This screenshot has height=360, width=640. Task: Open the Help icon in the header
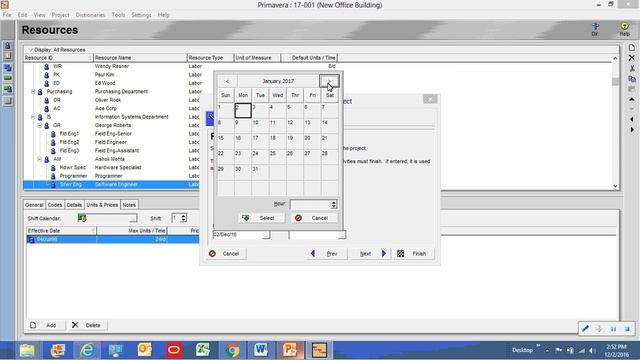click(x=624, y=29)
